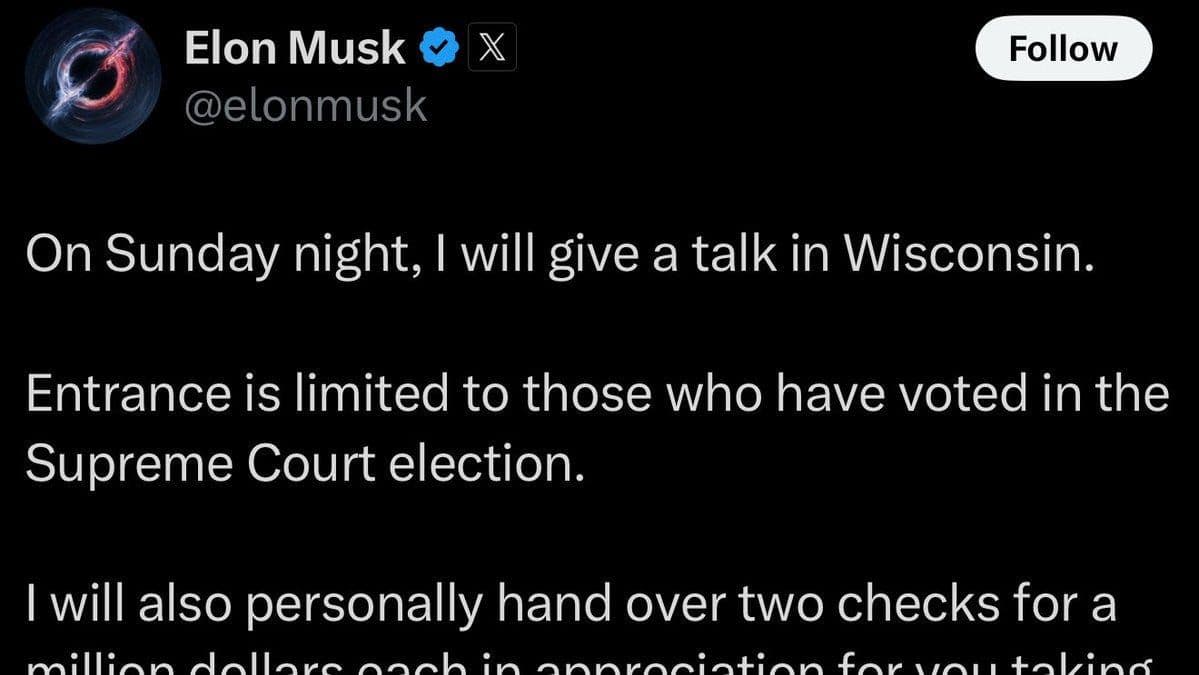The image size is (1199, 675).
Task: Select the tweet text mentioning Wisconsin
Action: 560,253
